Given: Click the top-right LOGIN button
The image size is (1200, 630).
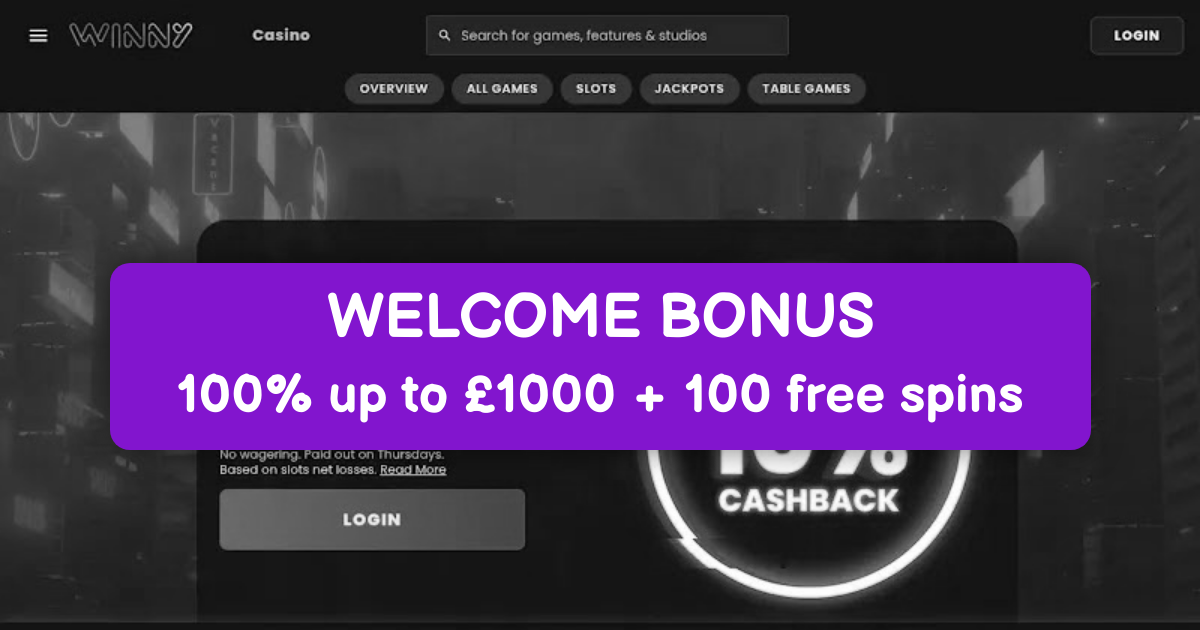Looking at the screenshot, I should point(1137,35).
